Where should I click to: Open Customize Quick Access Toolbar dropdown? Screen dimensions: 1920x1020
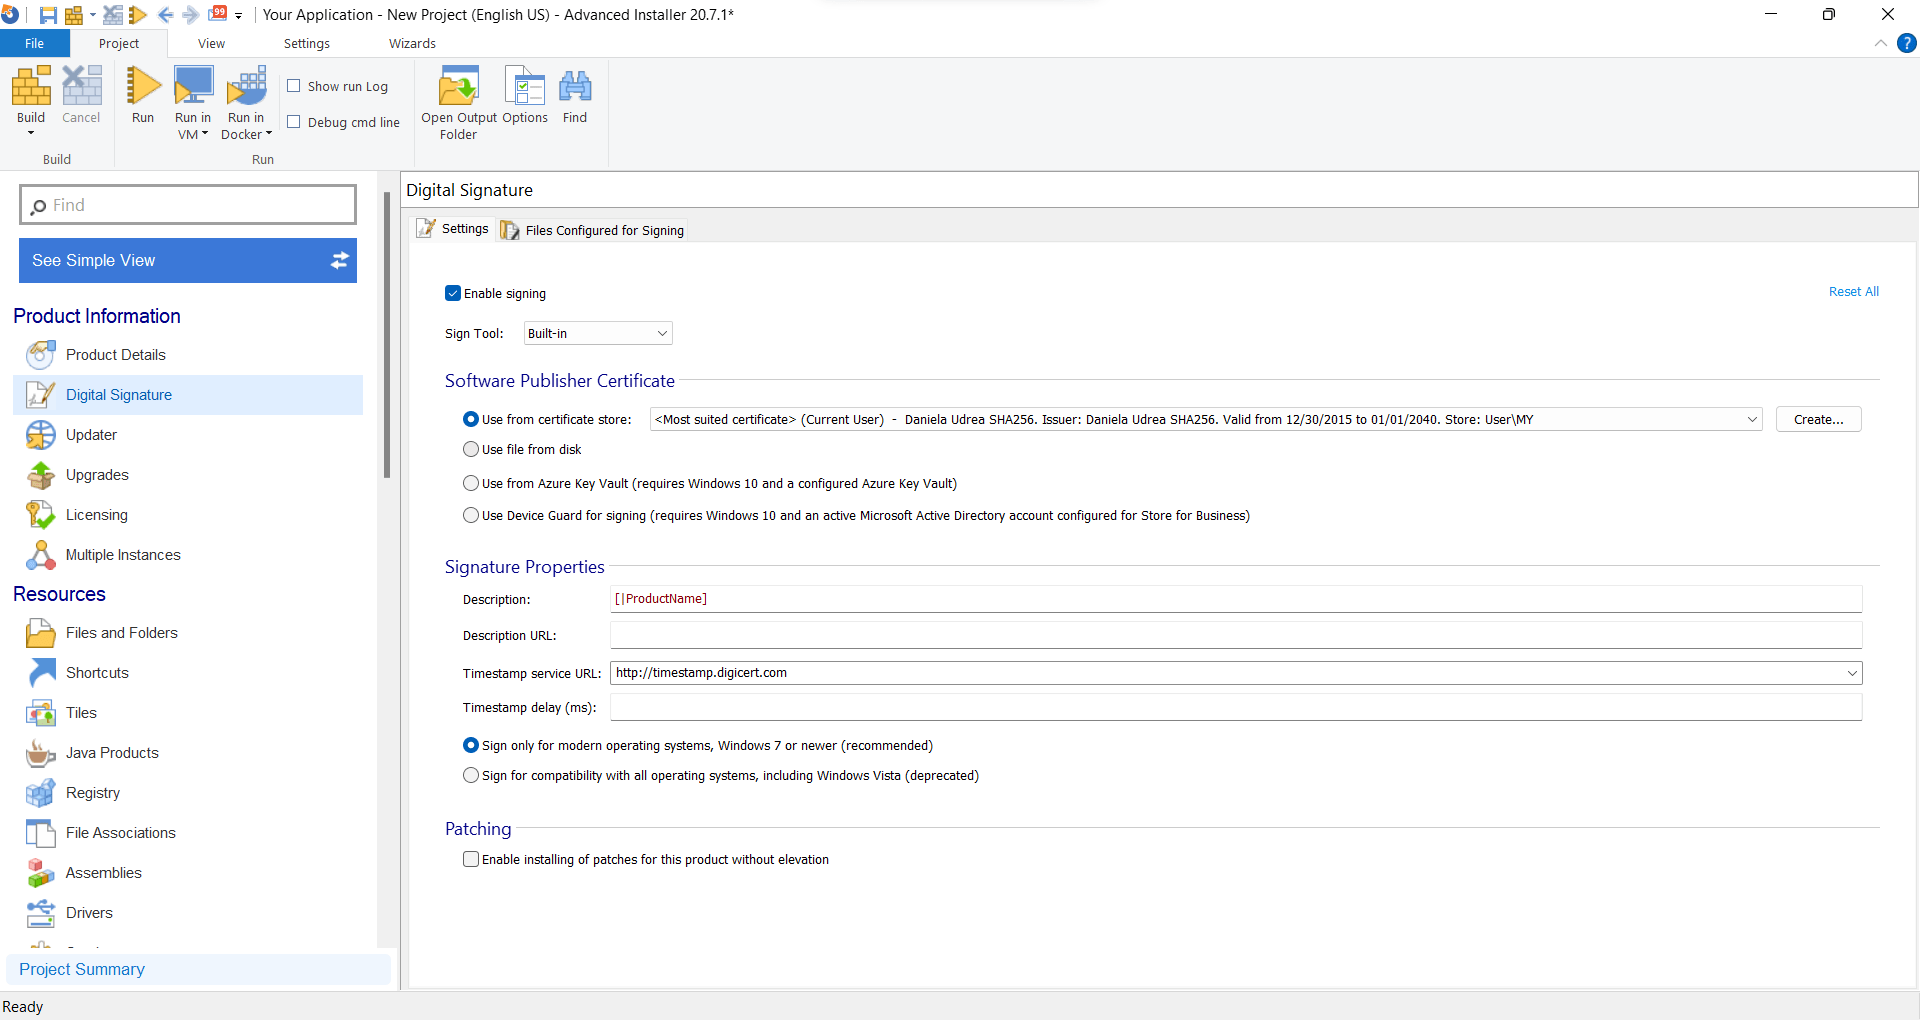tap(239, 16)
